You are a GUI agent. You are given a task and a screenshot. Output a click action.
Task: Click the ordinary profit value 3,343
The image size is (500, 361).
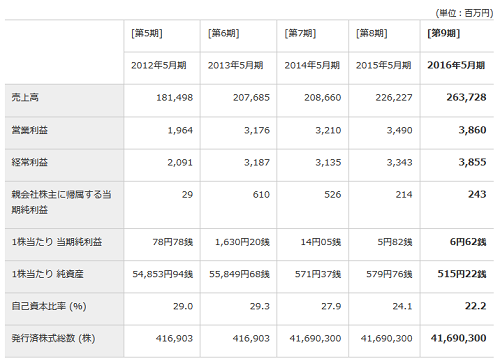pos(400,163)
